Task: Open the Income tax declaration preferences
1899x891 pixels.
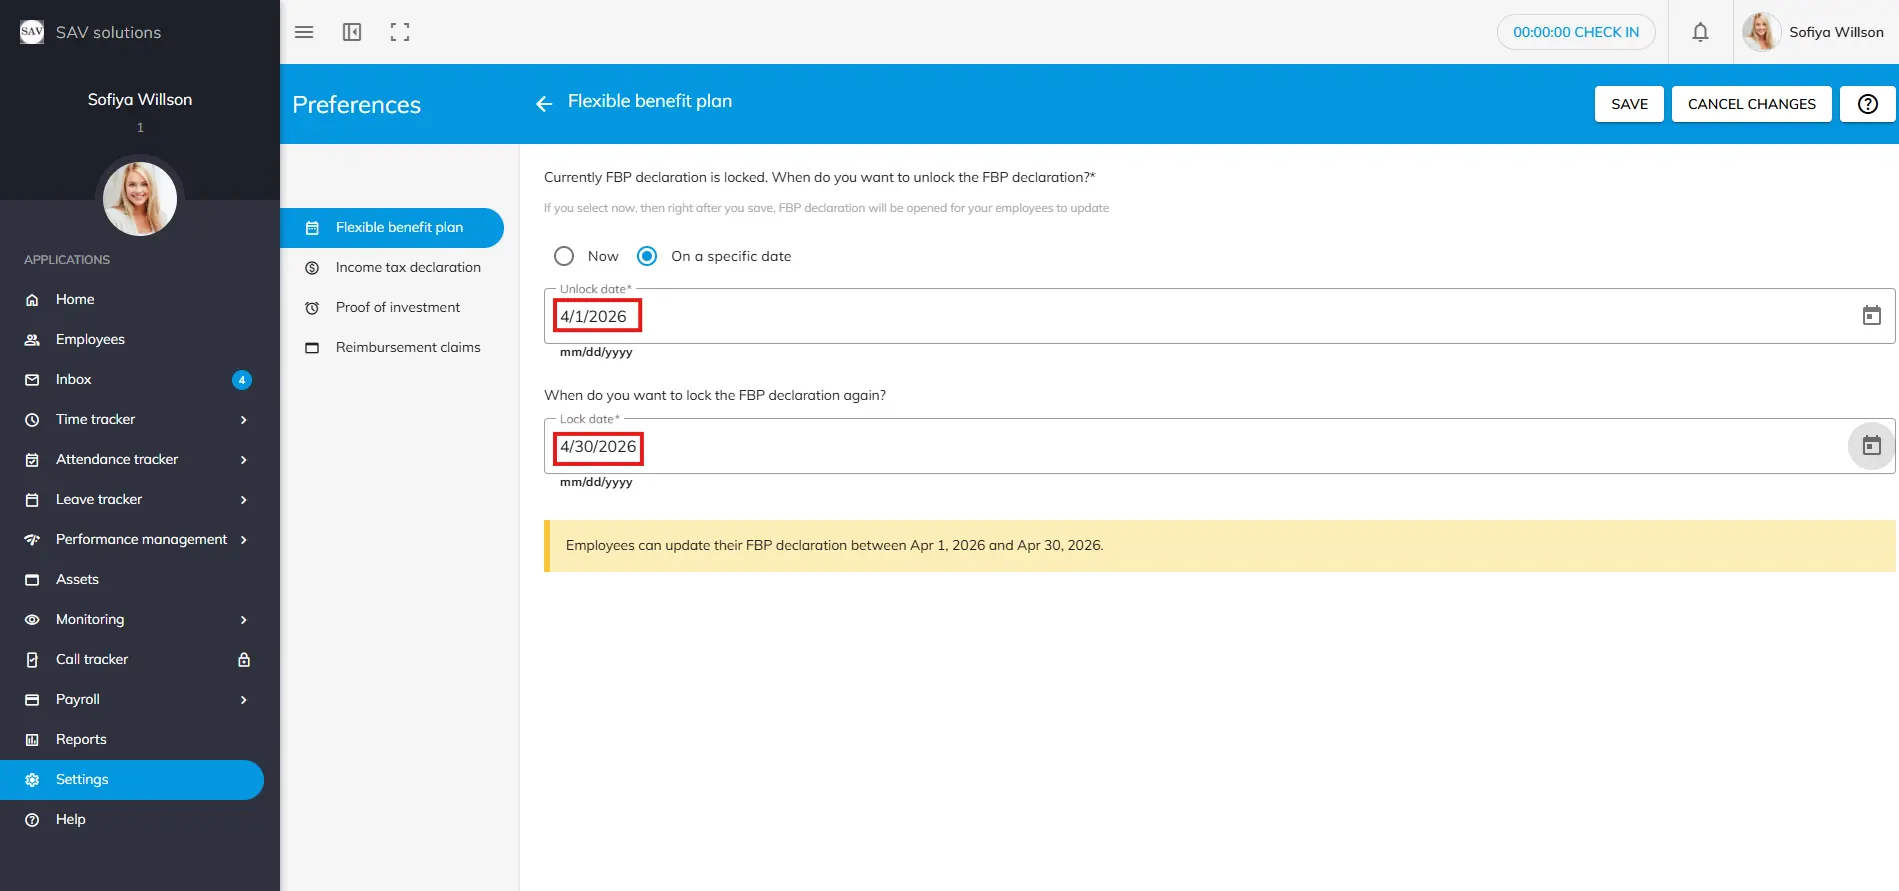Action: 408,267
